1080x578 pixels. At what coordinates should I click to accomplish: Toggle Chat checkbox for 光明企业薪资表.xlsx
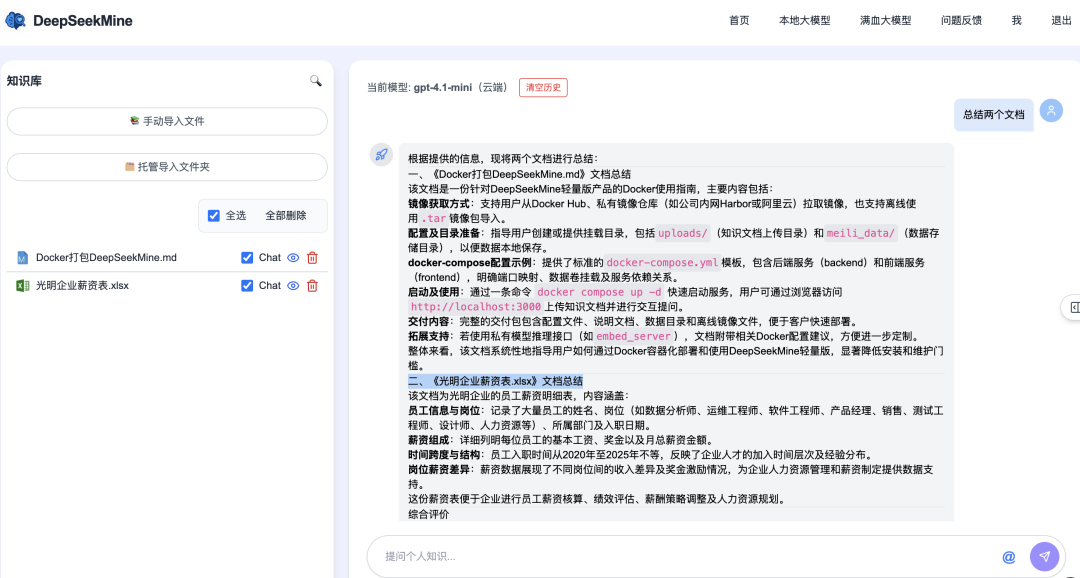coord(247,285)
